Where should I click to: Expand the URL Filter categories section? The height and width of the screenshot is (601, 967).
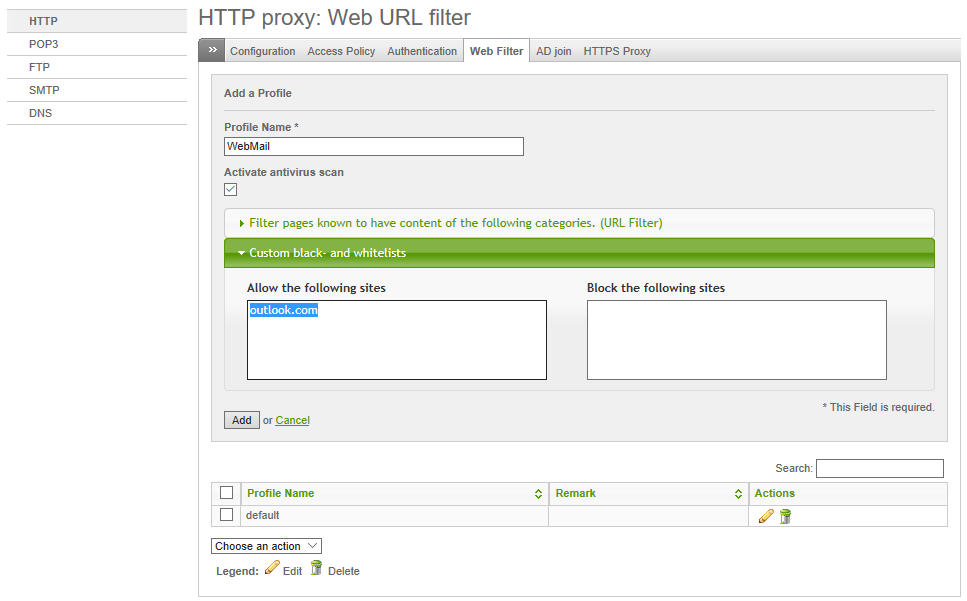pos(455,223)
